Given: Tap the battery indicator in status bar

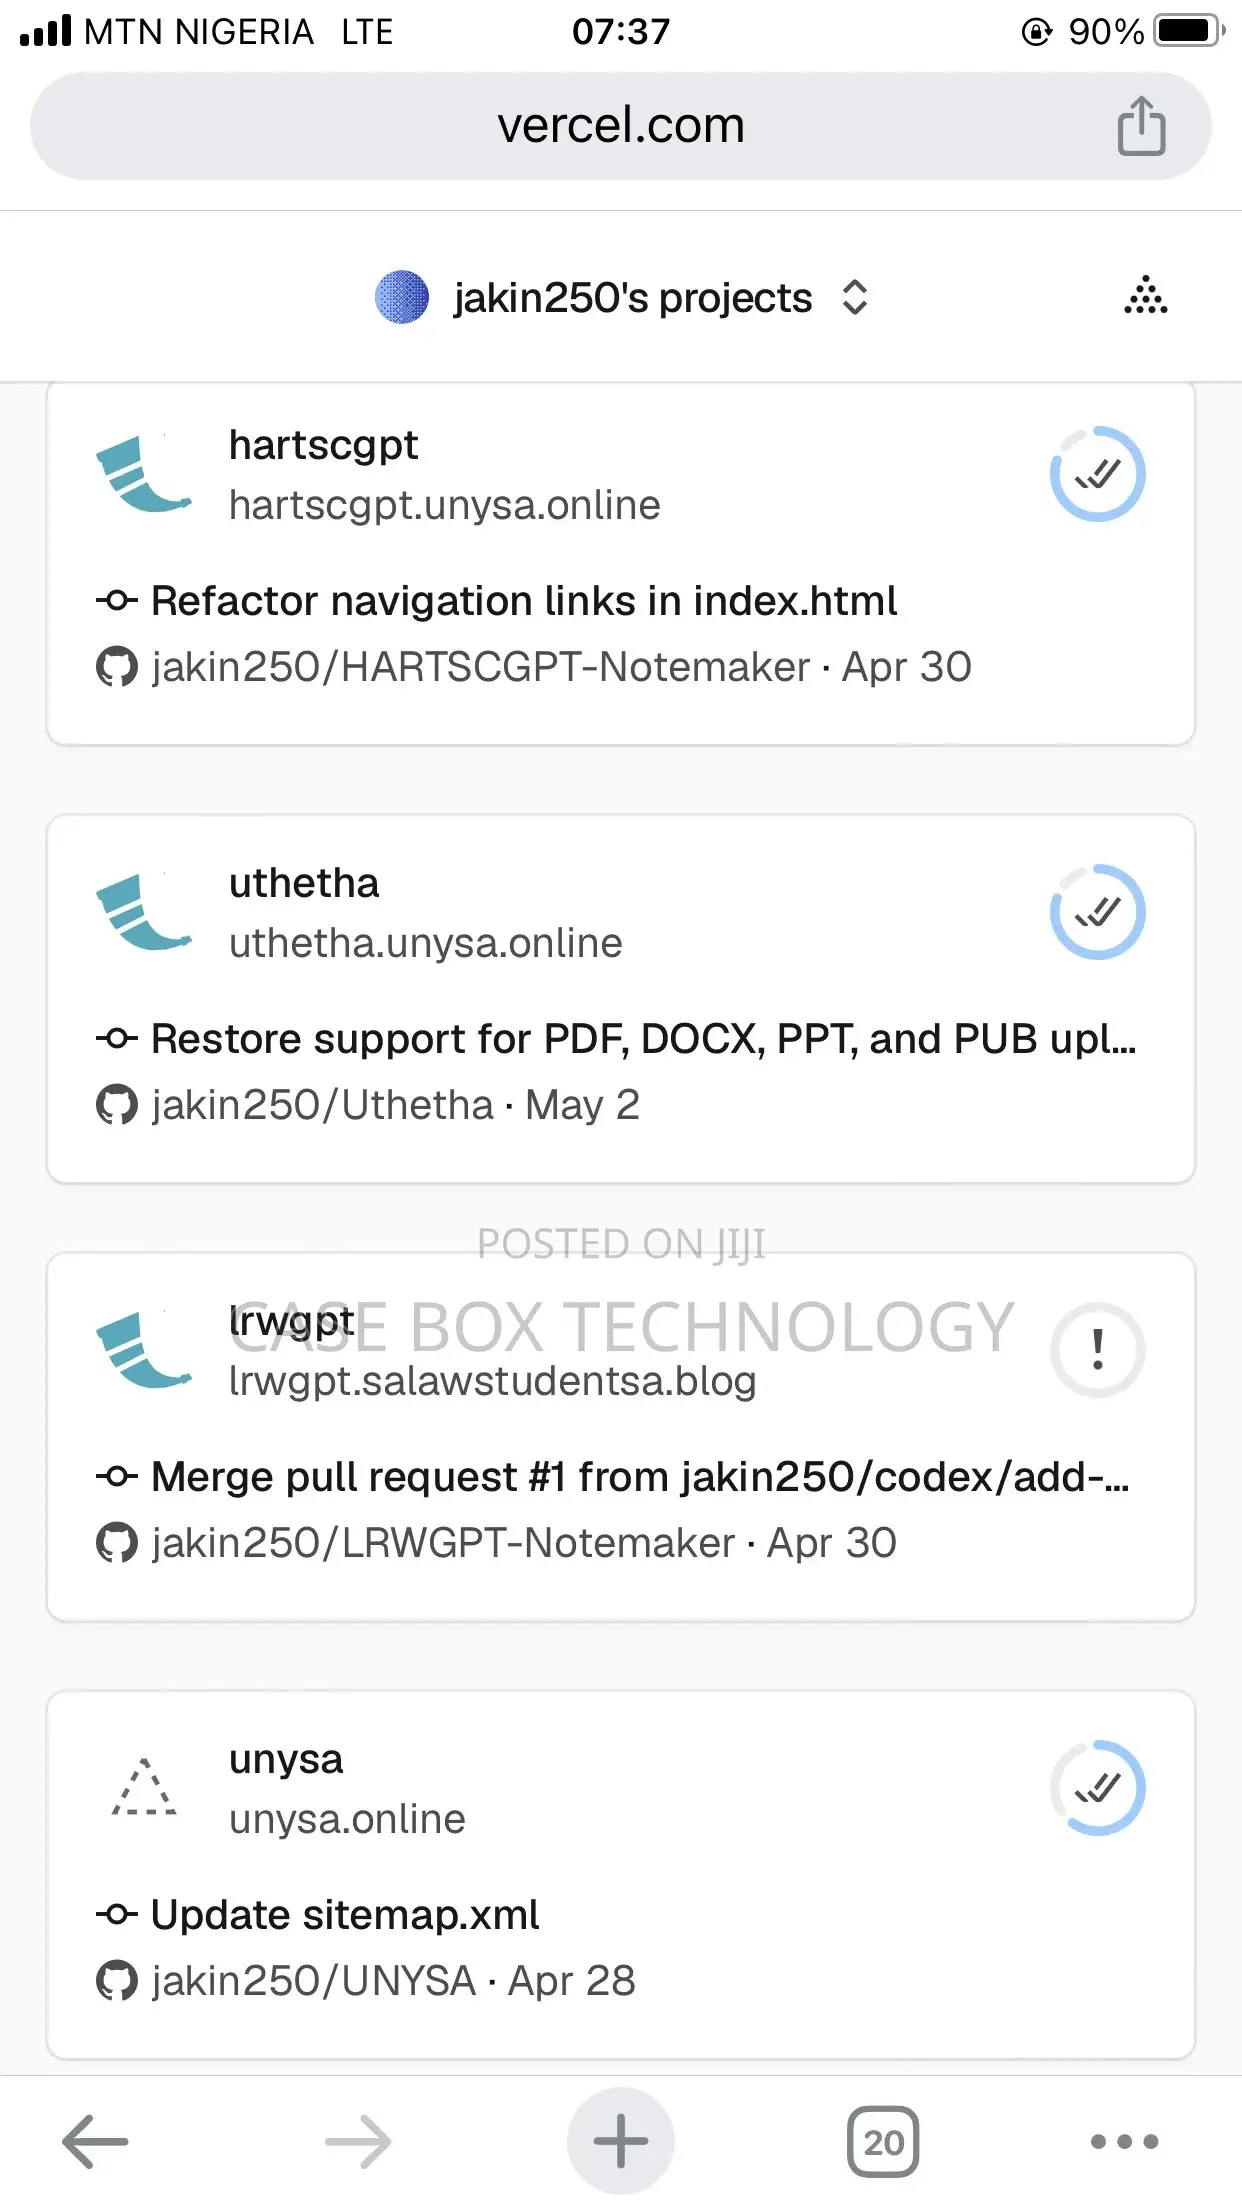Looking at the screenshot, I should click(1190, 31).
